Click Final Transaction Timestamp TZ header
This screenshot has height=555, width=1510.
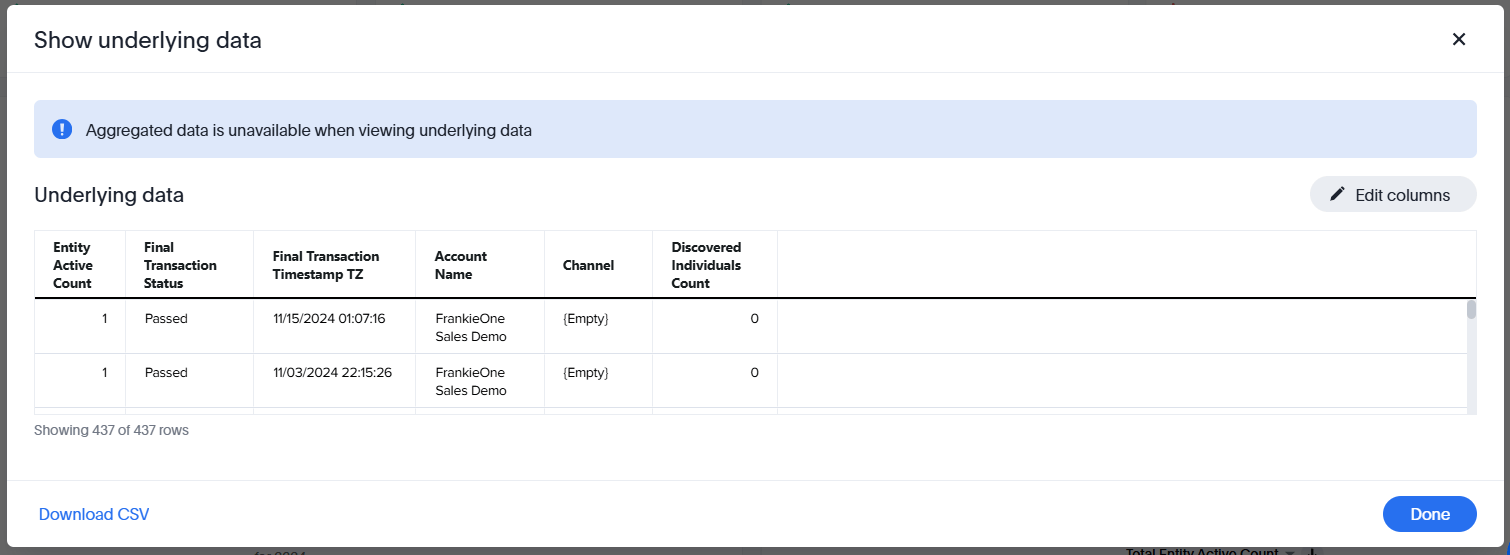pyautogui.click(x=326, y=265)
